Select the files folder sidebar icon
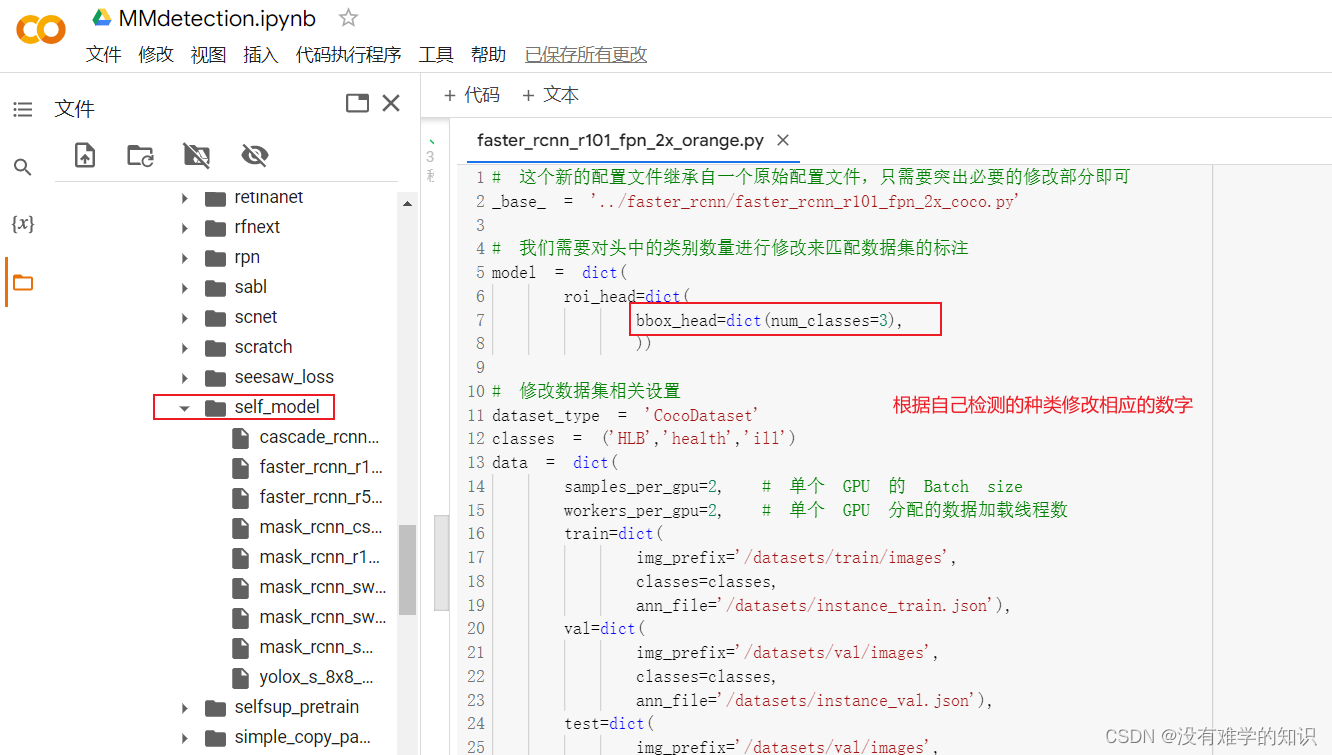 point(22,283)
